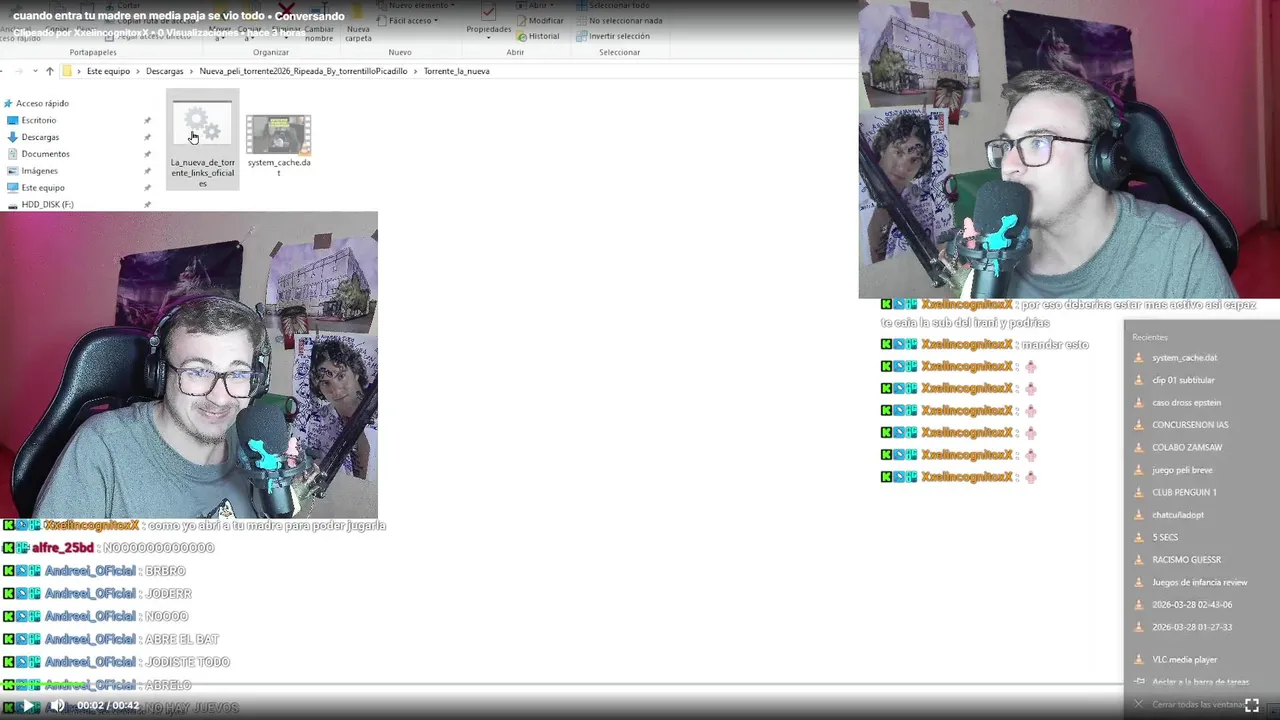Image resolution: width=1280 pixels, height=720 pixels.
Task: Open the 'Fácil acceso' dropdown
Action: (x=408, y=20)
